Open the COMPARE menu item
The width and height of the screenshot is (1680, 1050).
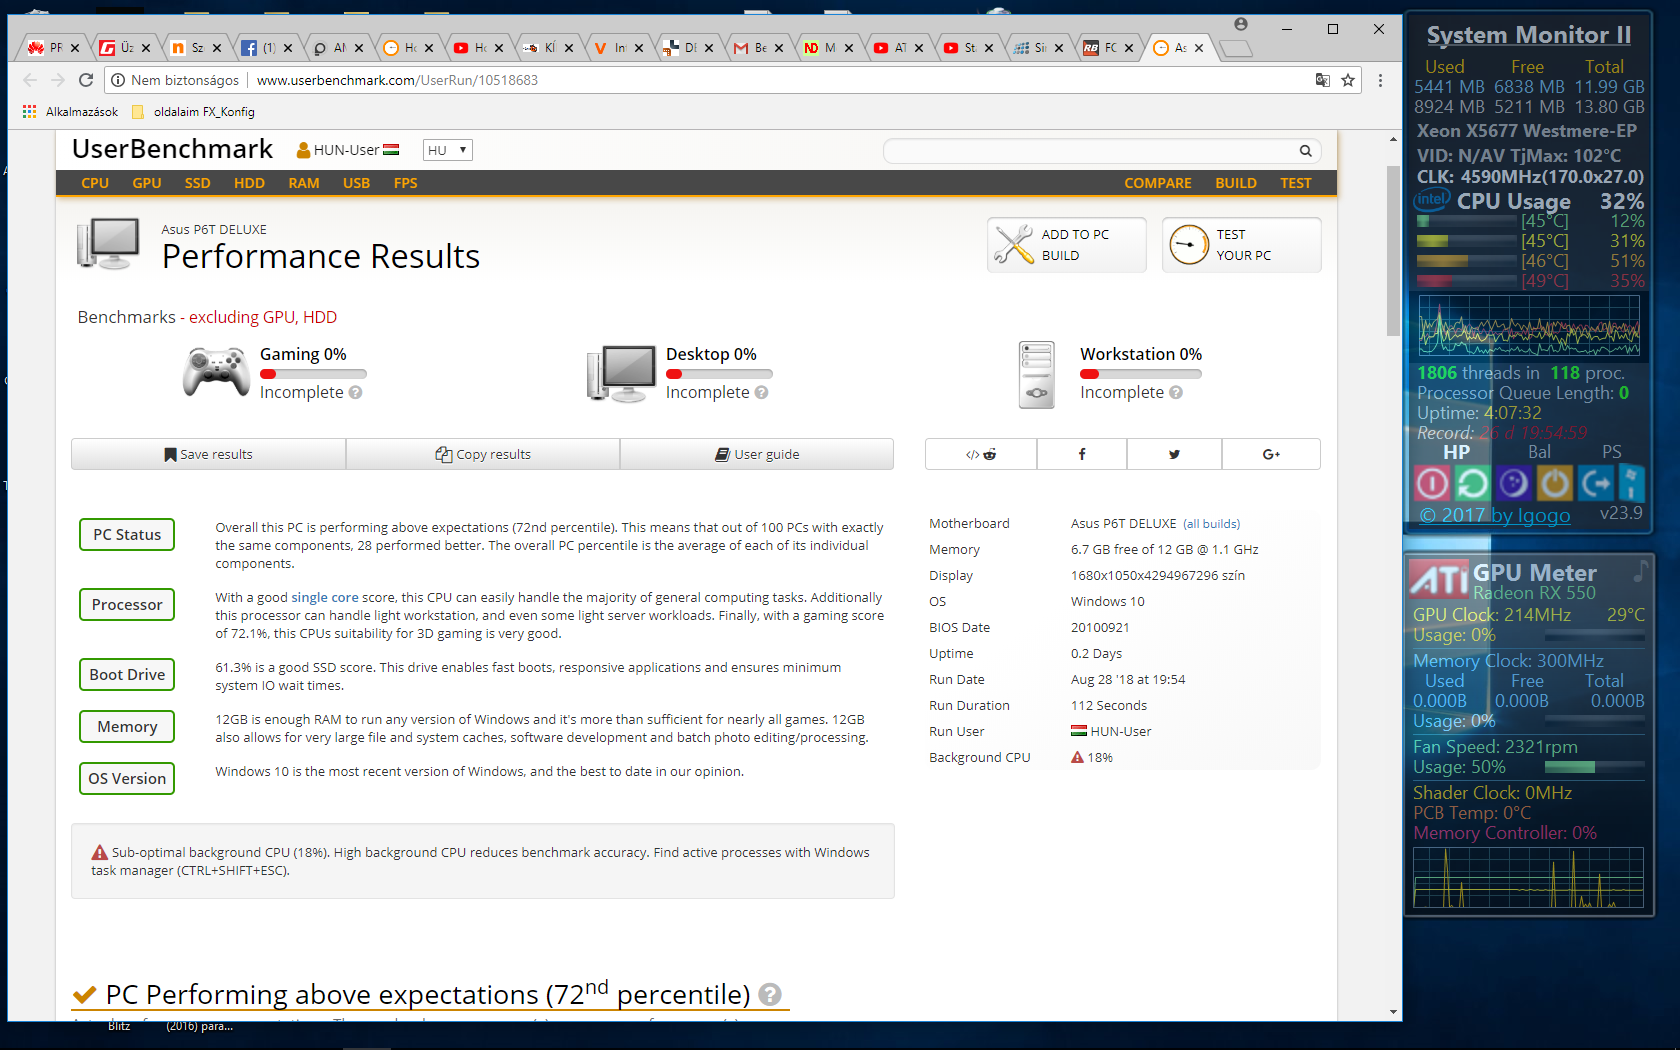1158,183
